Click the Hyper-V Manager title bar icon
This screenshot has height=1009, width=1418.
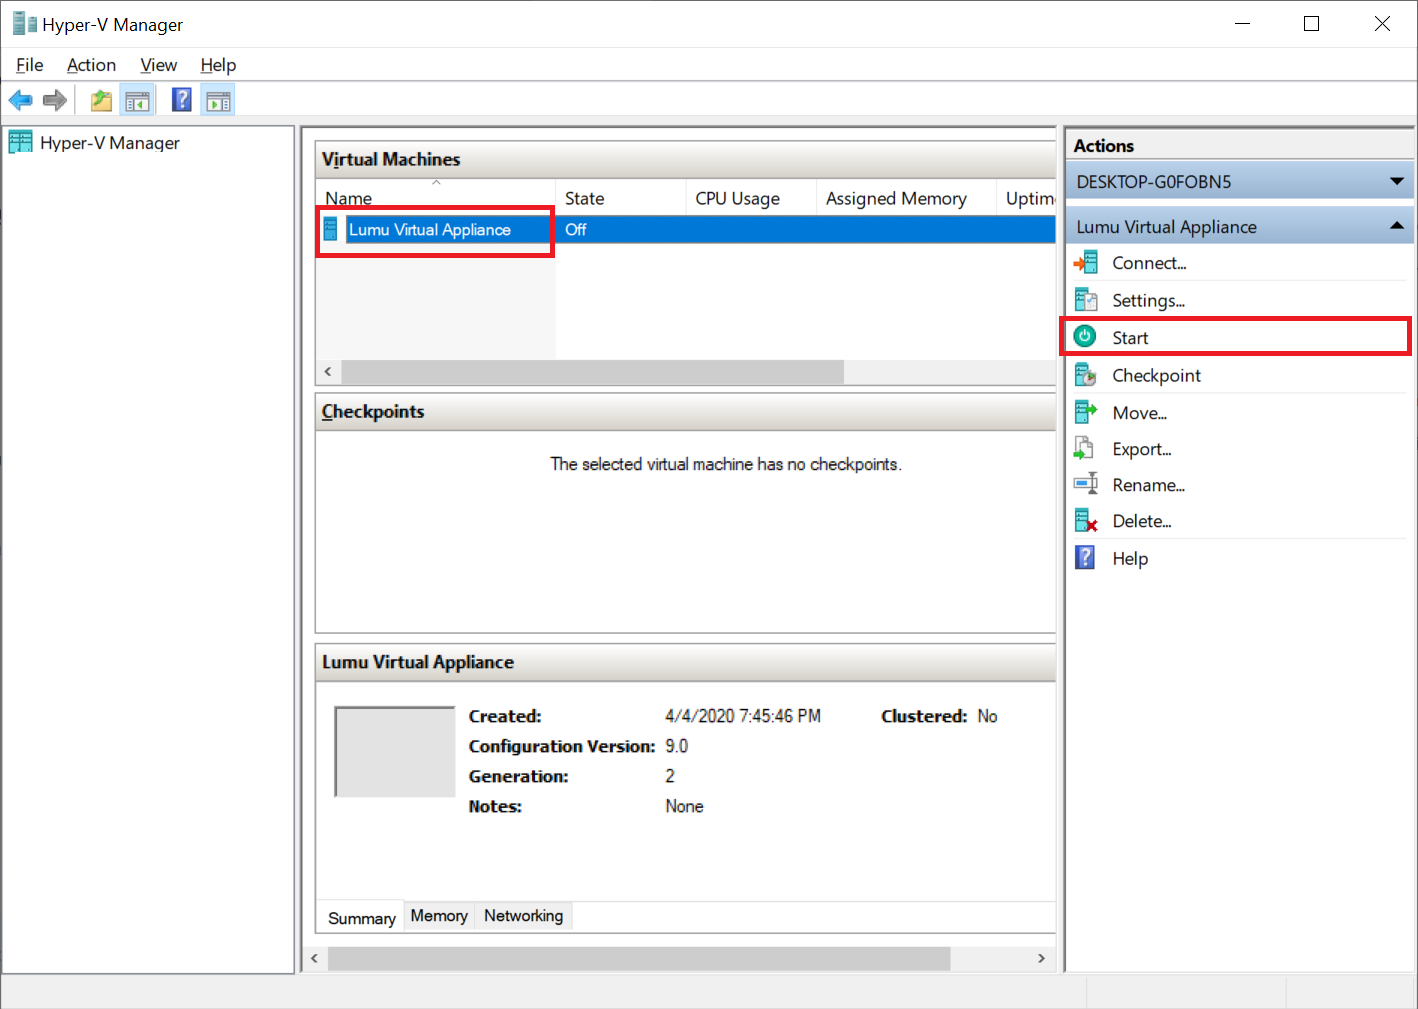24,23
